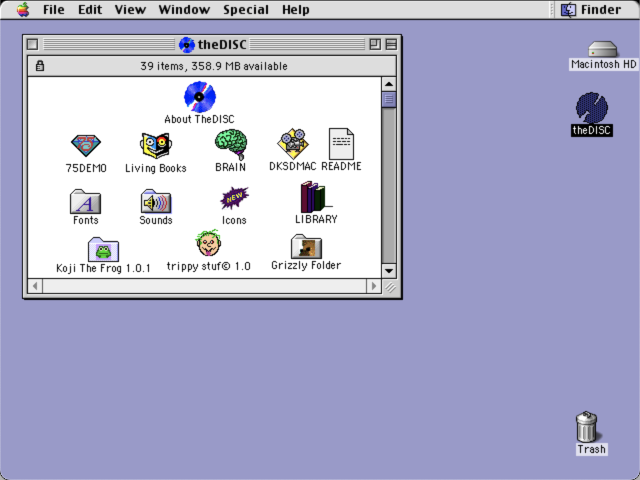Open the Window menu
This screenshot has height=480, width=640.
point(184,9)
